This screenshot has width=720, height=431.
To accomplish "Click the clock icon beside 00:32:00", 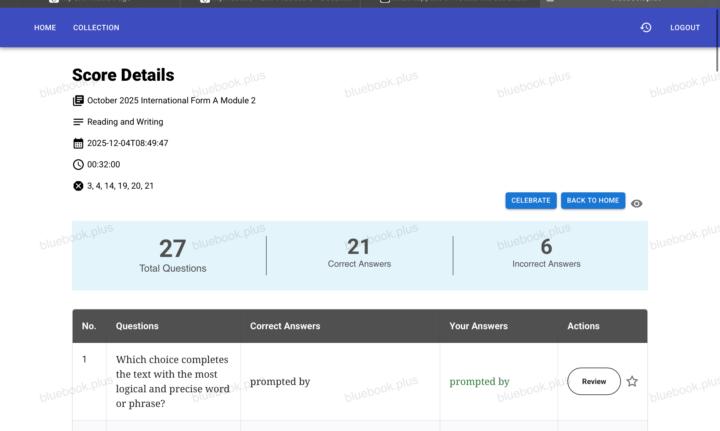I will pyautogui.click(x=78, y=164).
